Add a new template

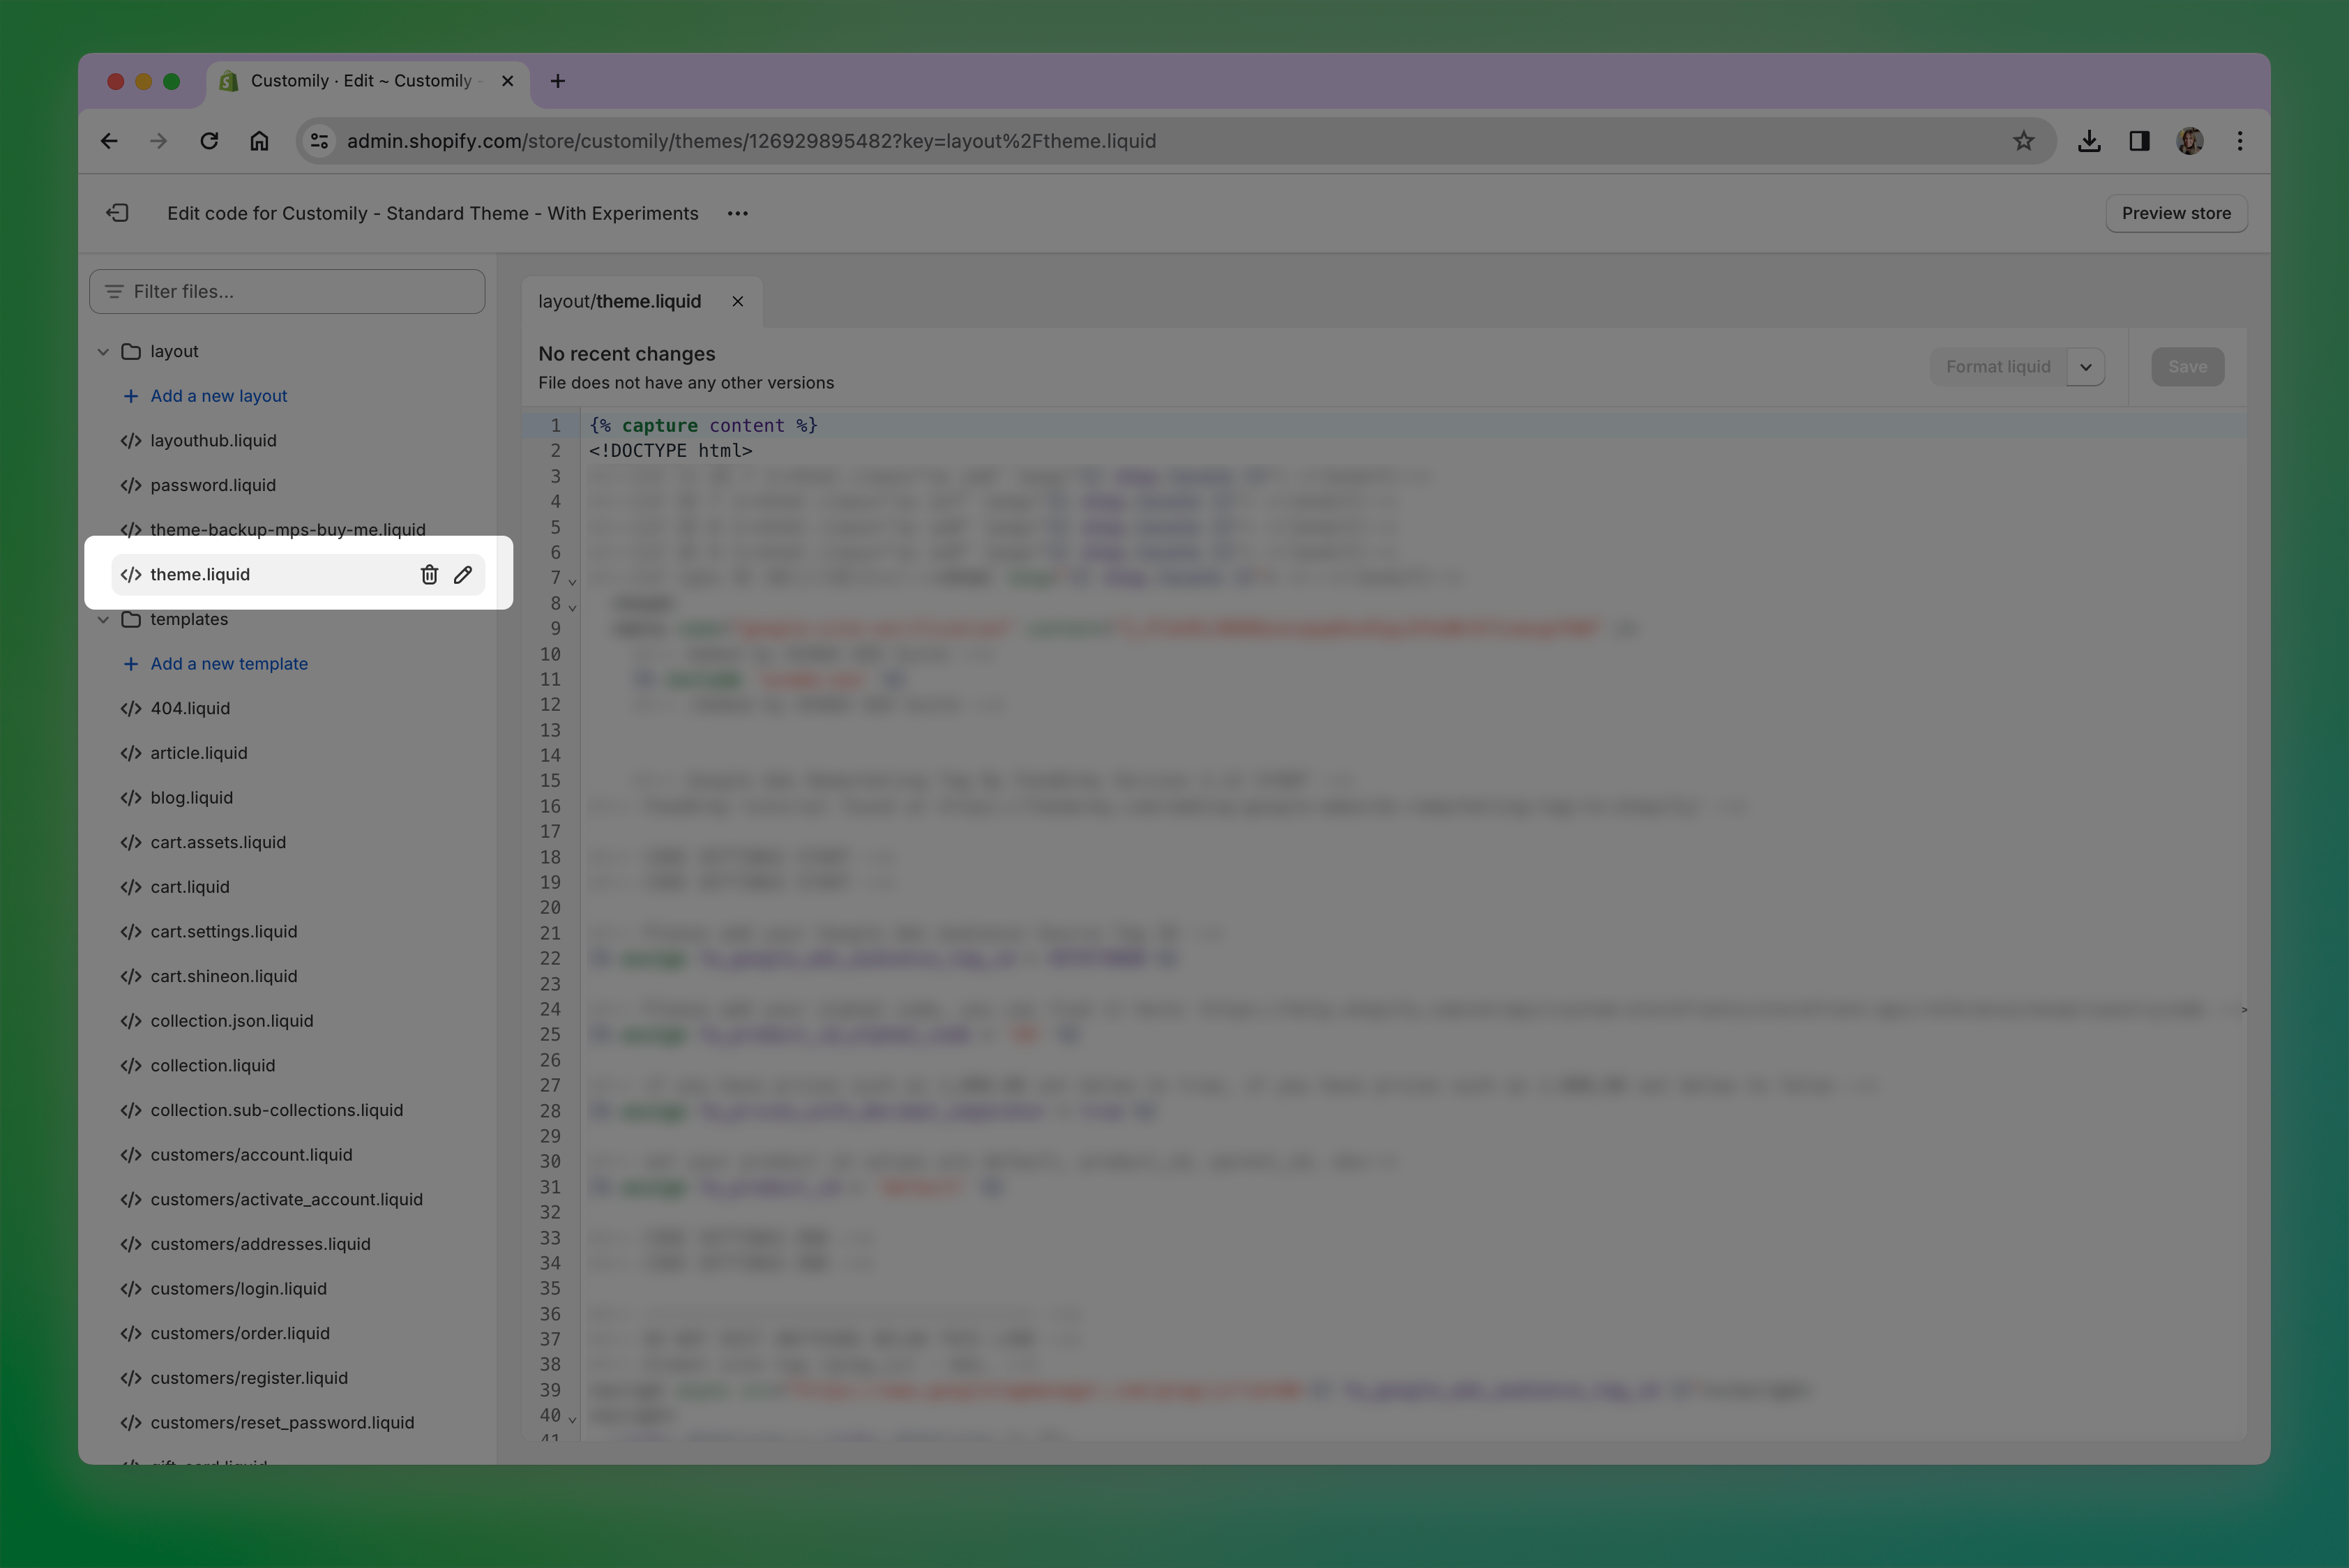point(229,663)
